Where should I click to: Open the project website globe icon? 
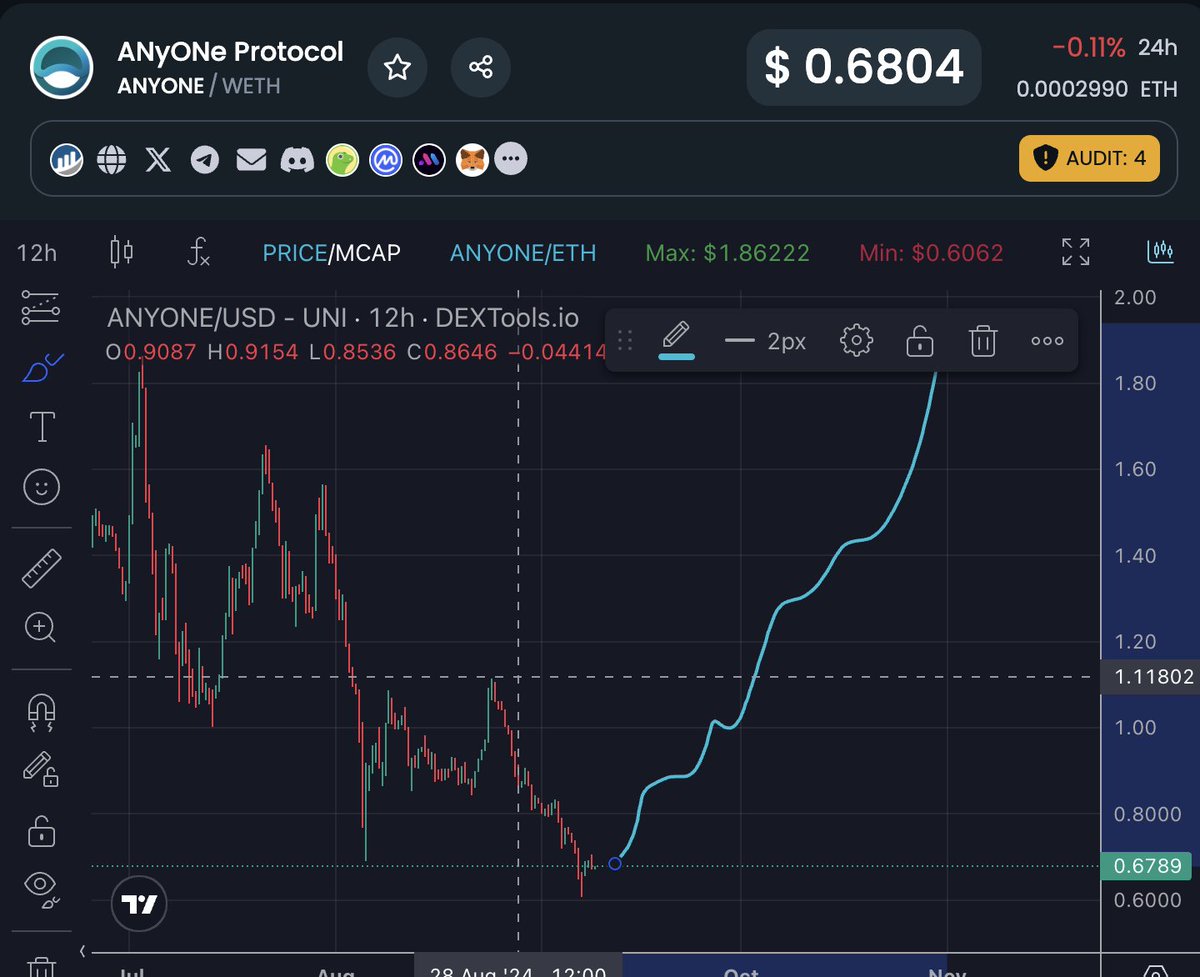click(x=111, y=158)
